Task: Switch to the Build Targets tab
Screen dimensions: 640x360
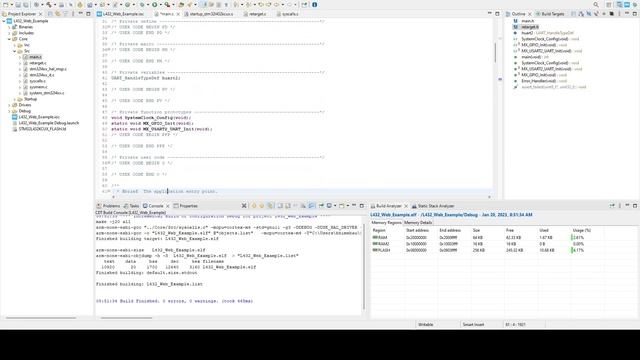Action: pyautogui.click(x=550, y=14)
